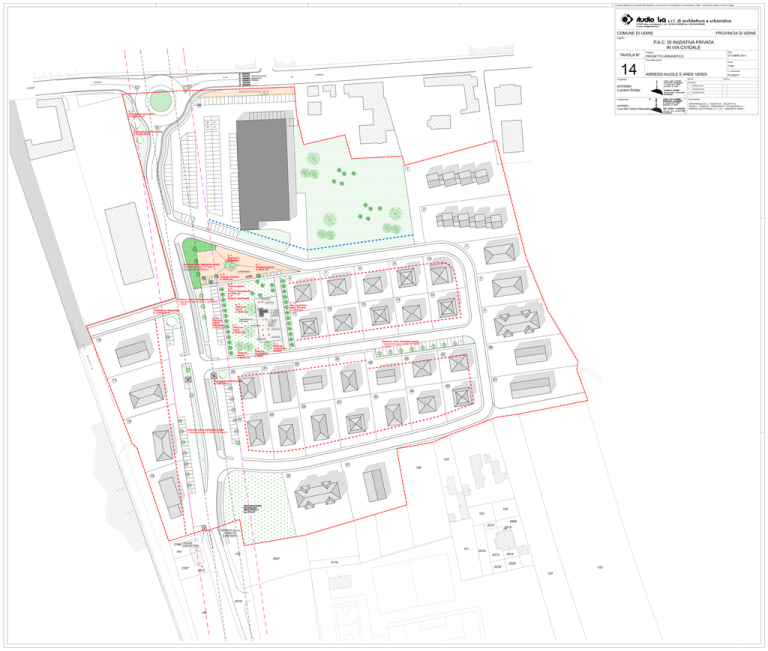Click the 'ARREDO AIUOLE E AREE VERDI' heading
Screen dimensions: 768x651
679,74
